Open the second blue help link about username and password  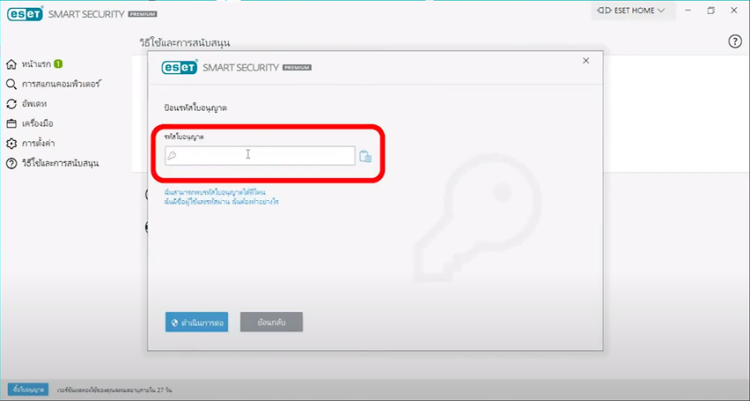pos(221,202)
